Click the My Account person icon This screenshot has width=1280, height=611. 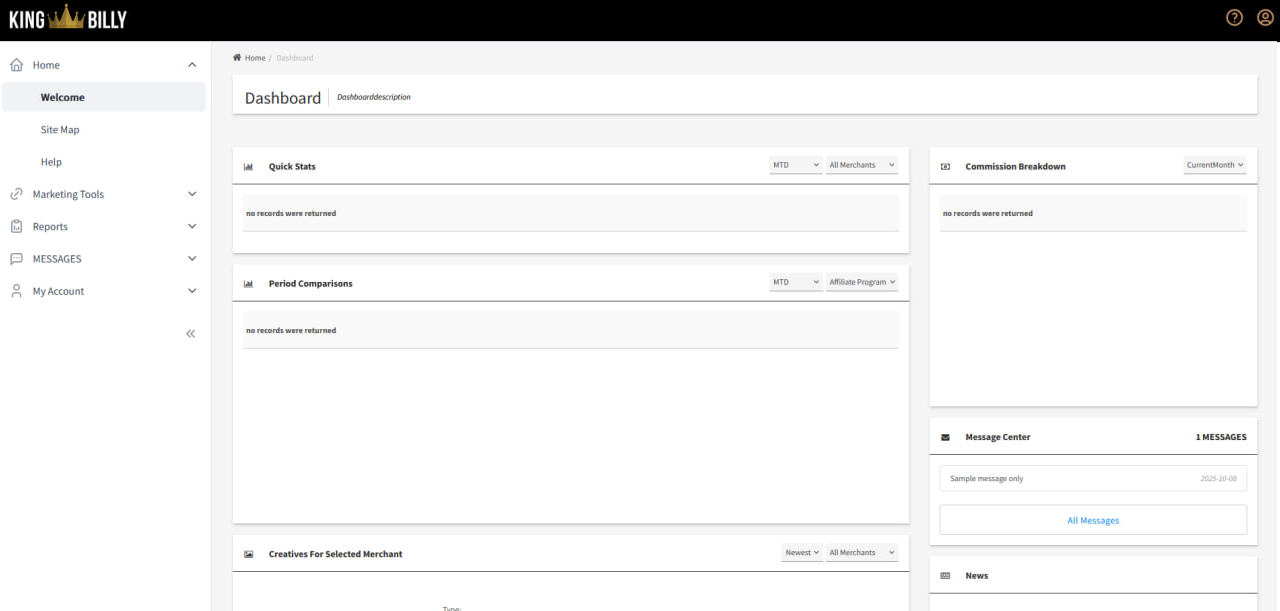point(16,291)
